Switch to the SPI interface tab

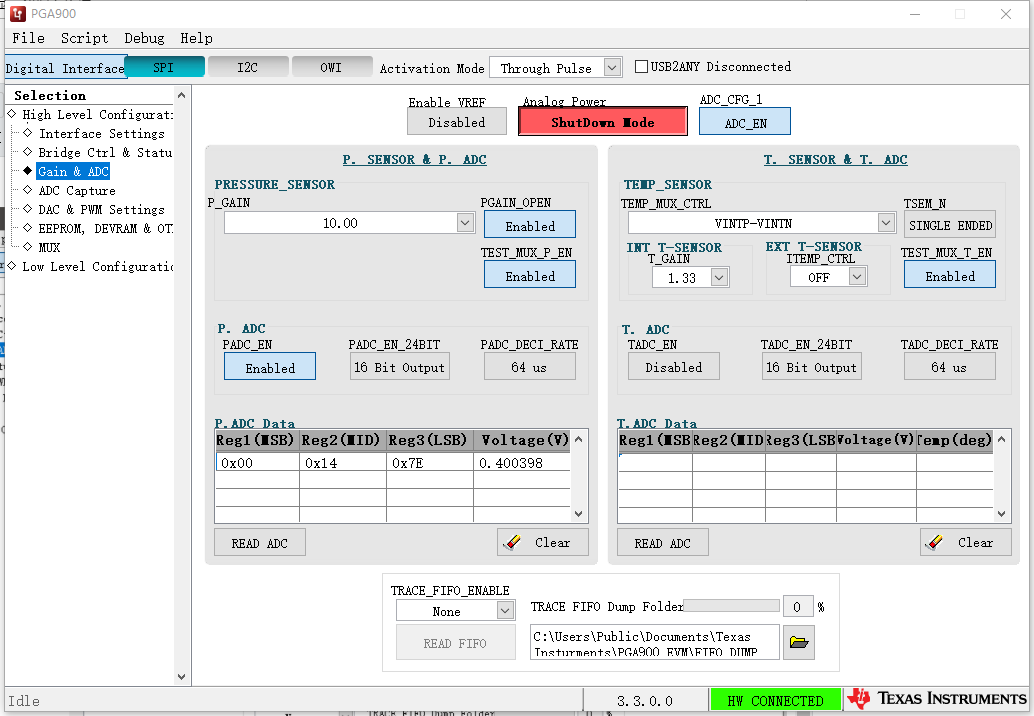pos(164,67)
